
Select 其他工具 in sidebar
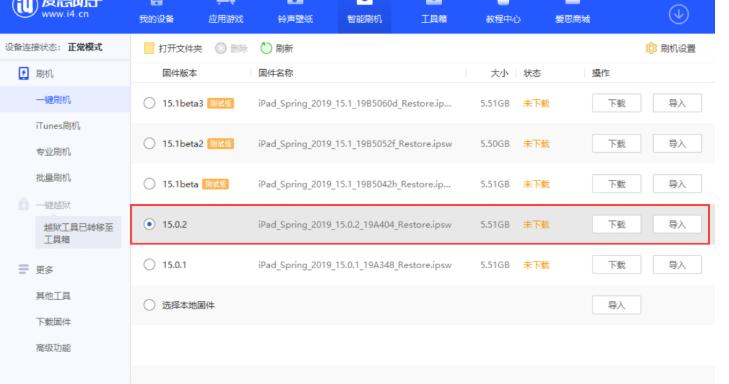(53, 296)
